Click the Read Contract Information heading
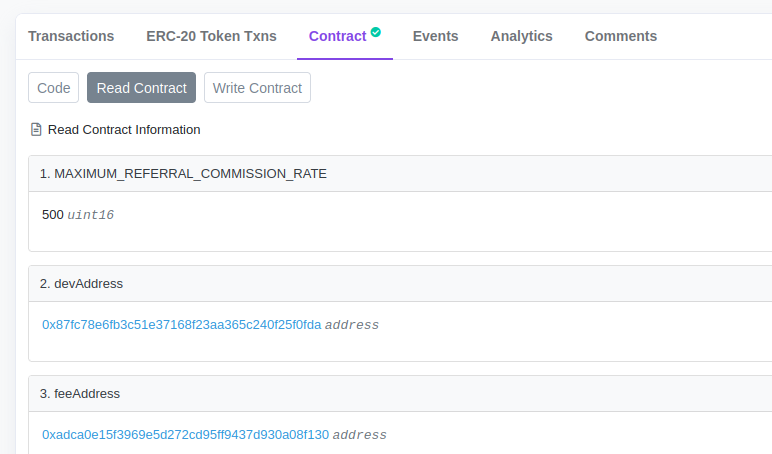 [x=124, y=130]
